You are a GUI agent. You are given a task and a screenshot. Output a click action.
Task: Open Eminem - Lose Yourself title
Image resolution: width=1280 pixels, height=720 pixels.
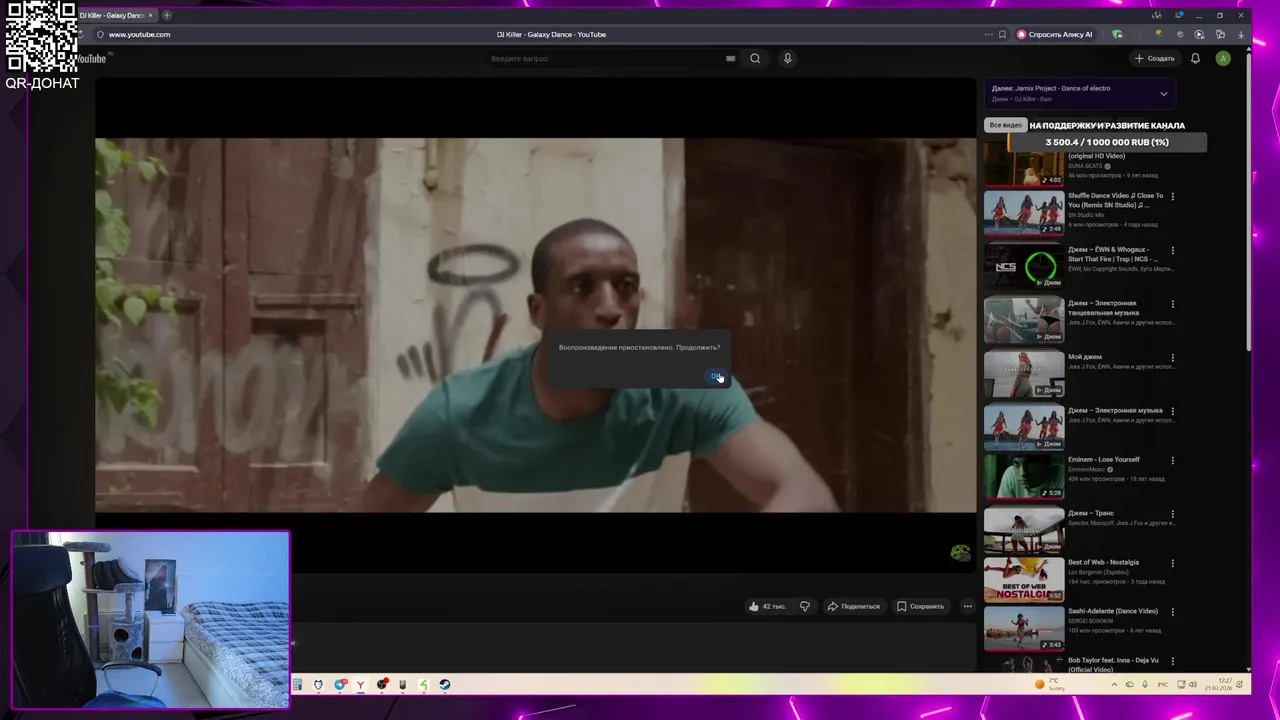click(1104, 460)
